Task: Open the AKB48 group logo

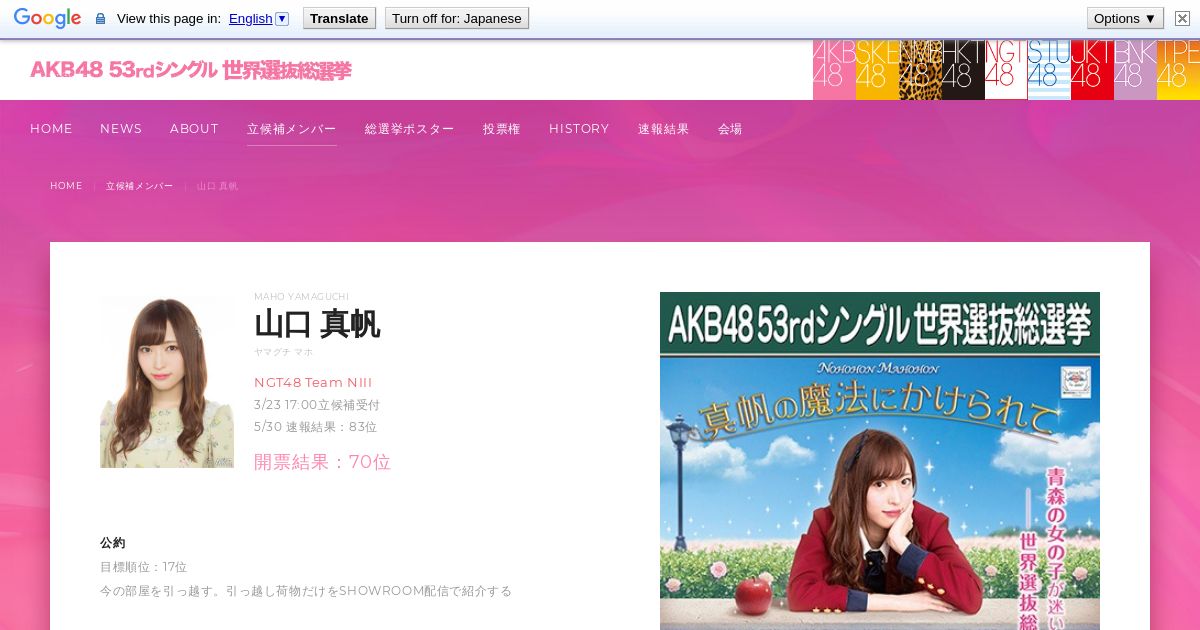Action: tap(834, 70)
